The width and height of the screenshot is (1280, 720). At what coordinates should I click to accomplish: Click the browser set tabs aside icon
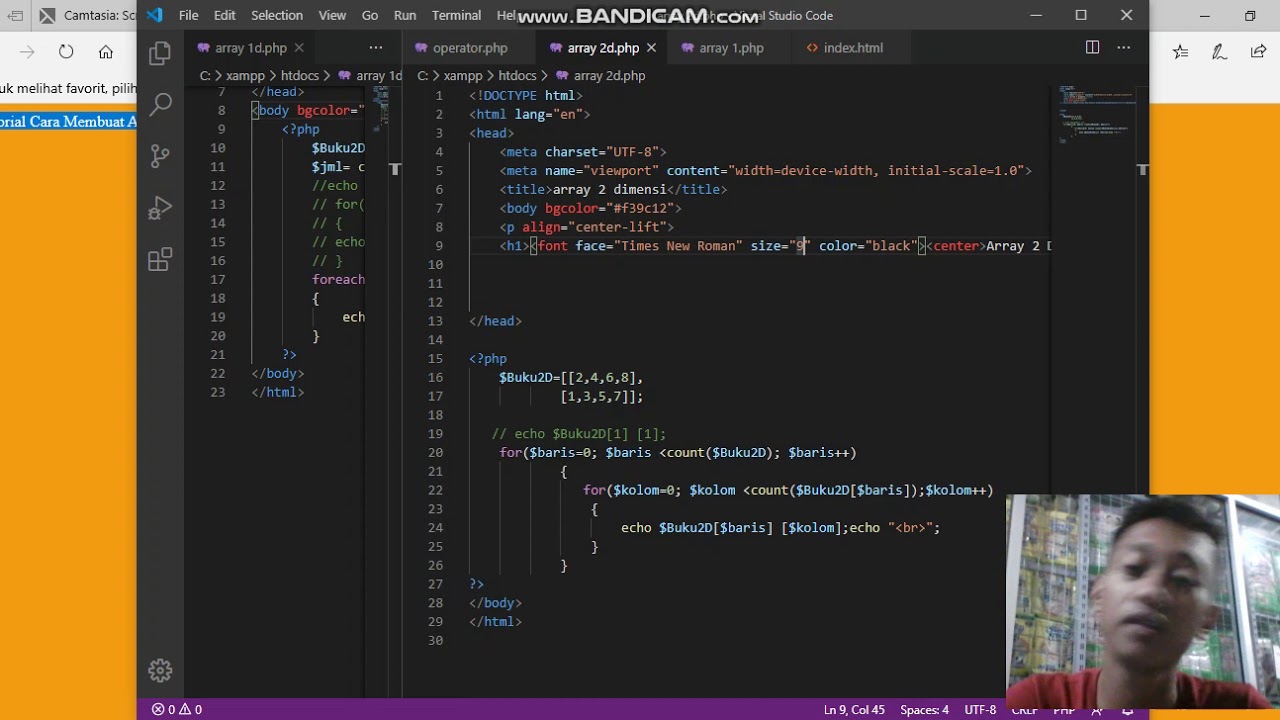(15, 16)
